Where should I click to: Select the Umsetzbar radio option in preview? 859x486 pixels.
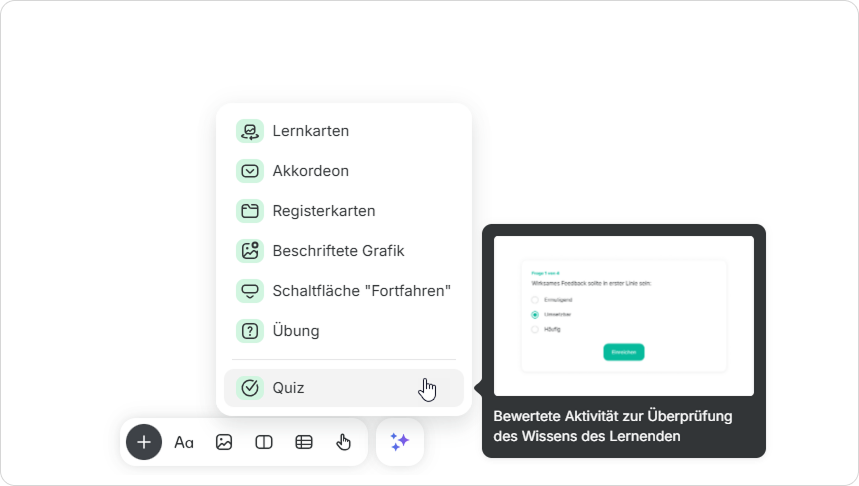535,315
